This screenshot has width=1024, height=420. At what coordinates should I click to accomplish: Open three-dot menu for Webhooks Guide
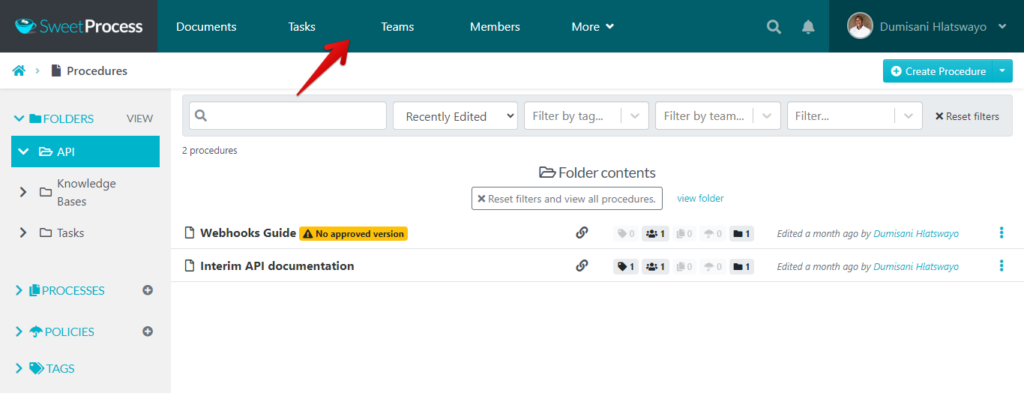coord(1001,233)
